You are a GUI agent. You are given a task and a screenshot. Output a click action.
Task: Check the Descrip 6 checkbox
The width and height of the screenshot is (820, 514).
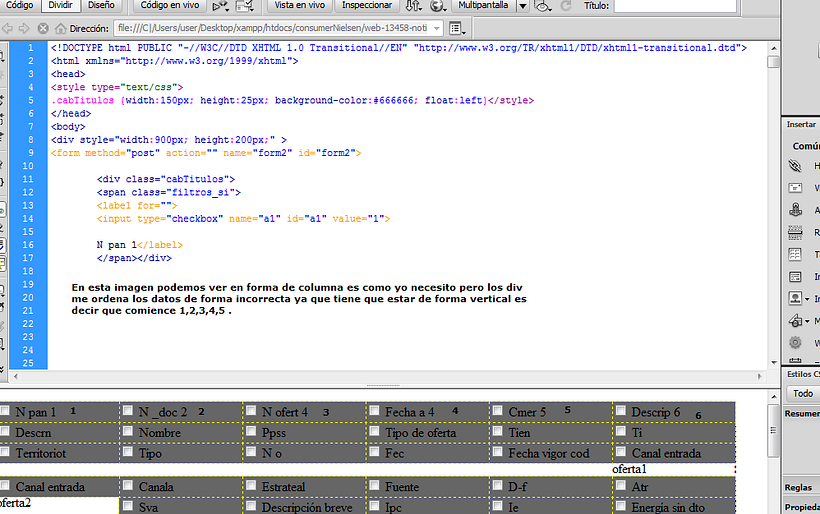pos(621,410)
